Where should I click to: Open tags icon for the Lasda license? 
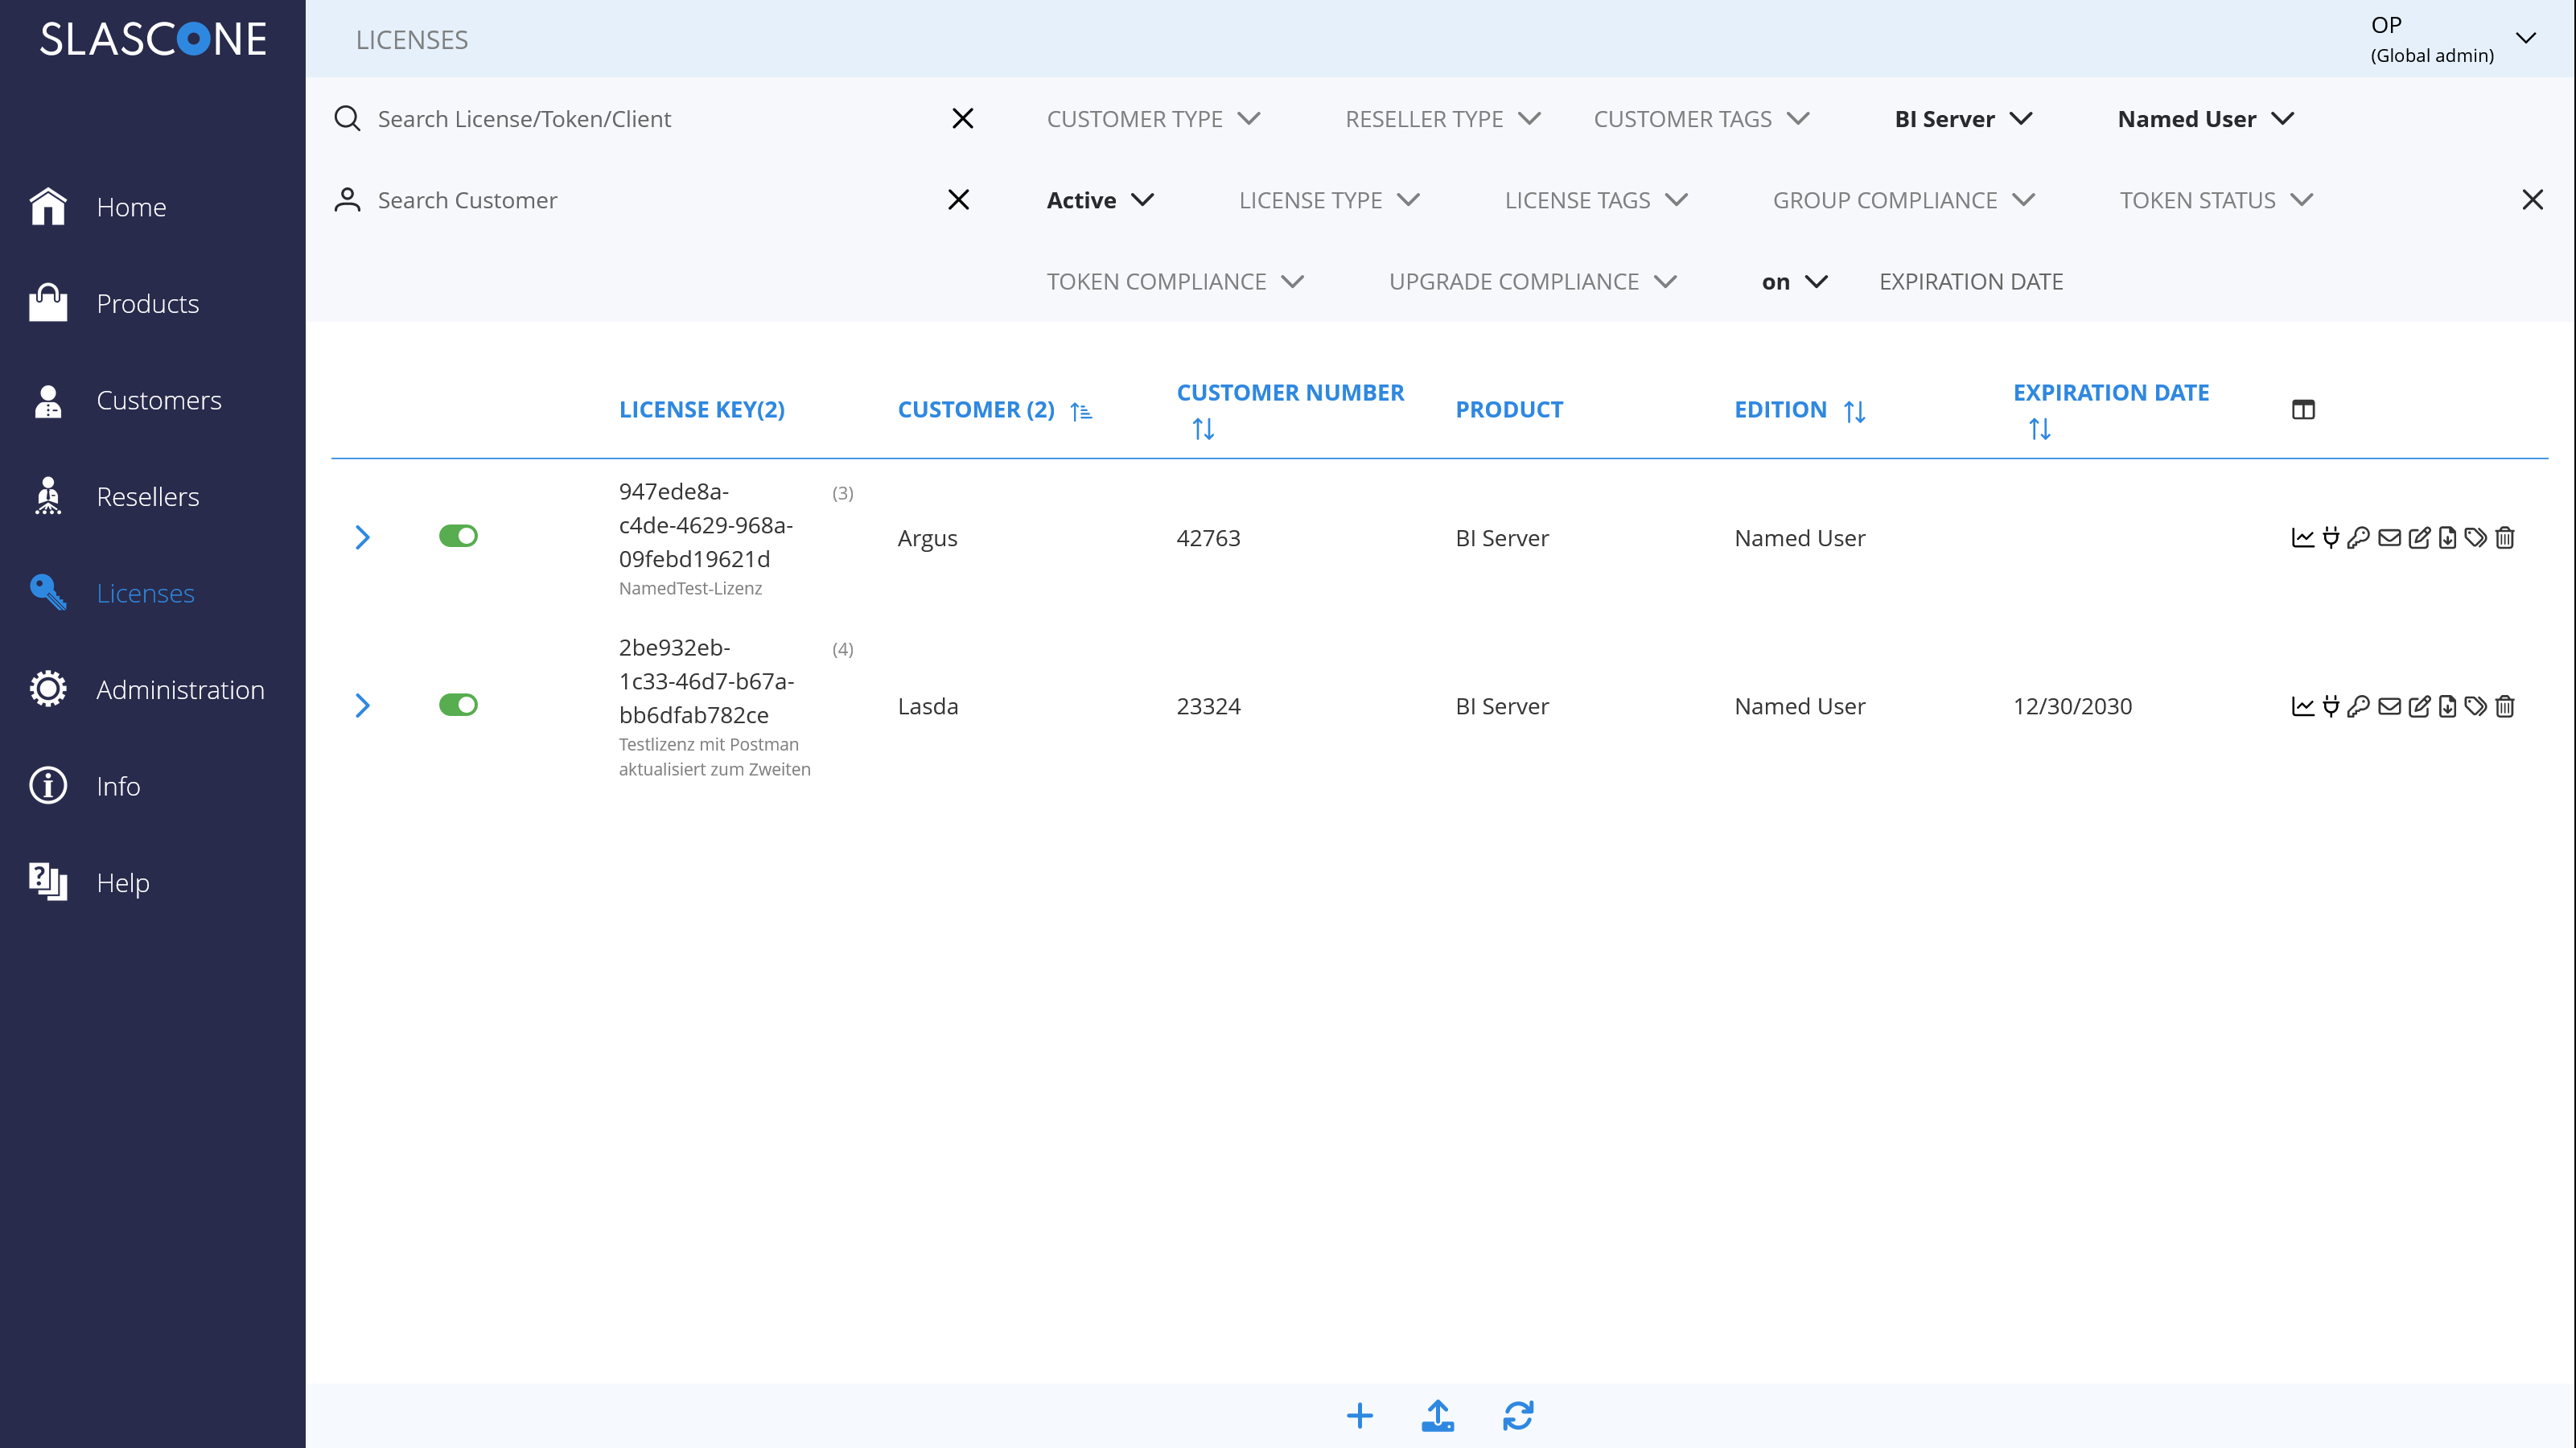(x=2475, y=707)
